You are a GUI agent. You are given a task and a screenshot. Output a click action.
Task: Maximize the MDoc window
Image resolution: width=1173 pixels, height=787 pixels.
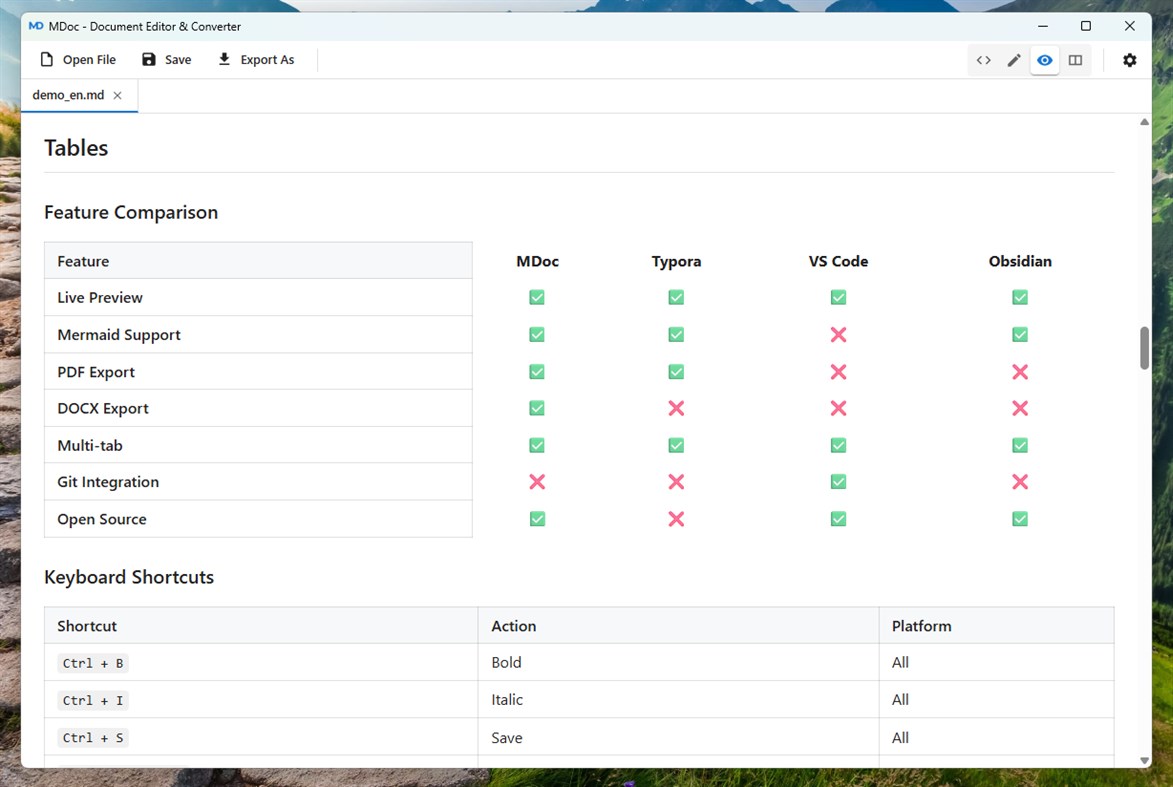(1086, 26)
